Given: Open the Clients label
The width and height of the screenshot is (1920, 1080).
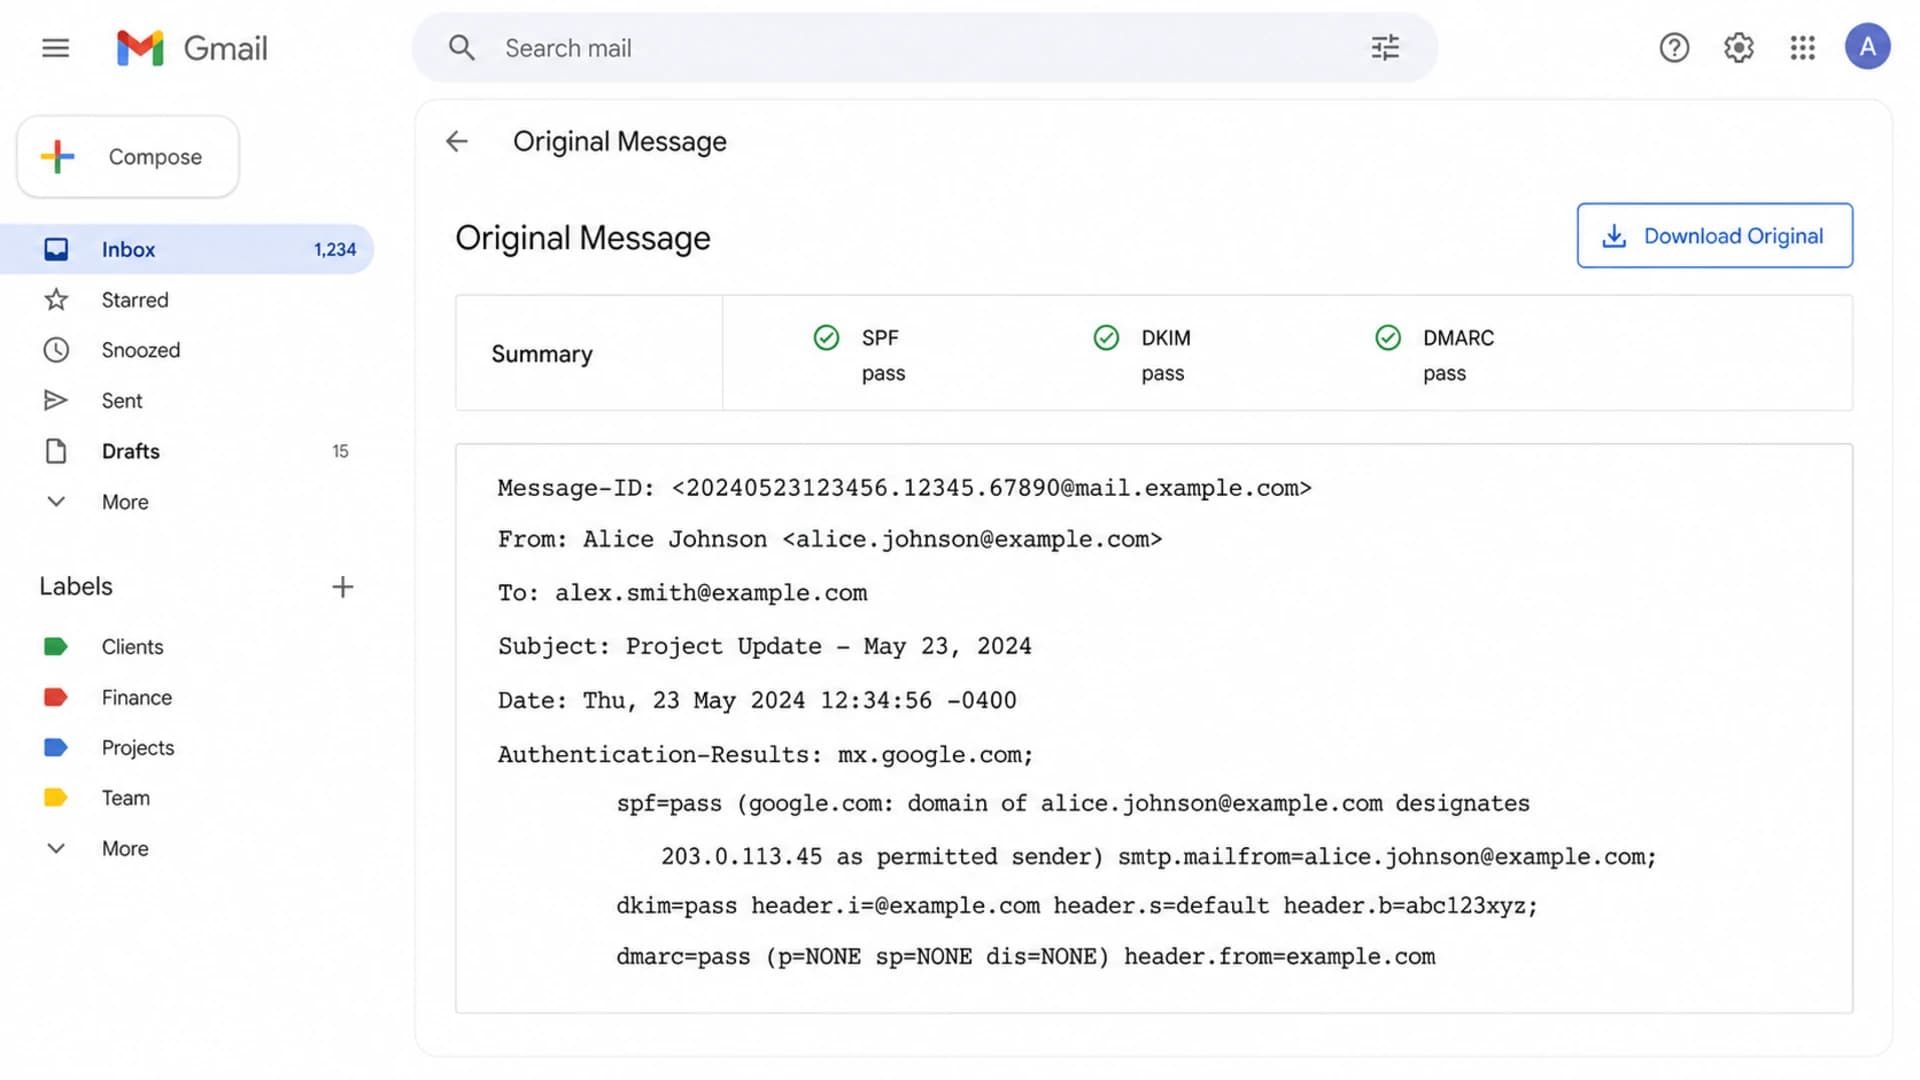Looking at the screenshot, I should click(x=132, y=647).
